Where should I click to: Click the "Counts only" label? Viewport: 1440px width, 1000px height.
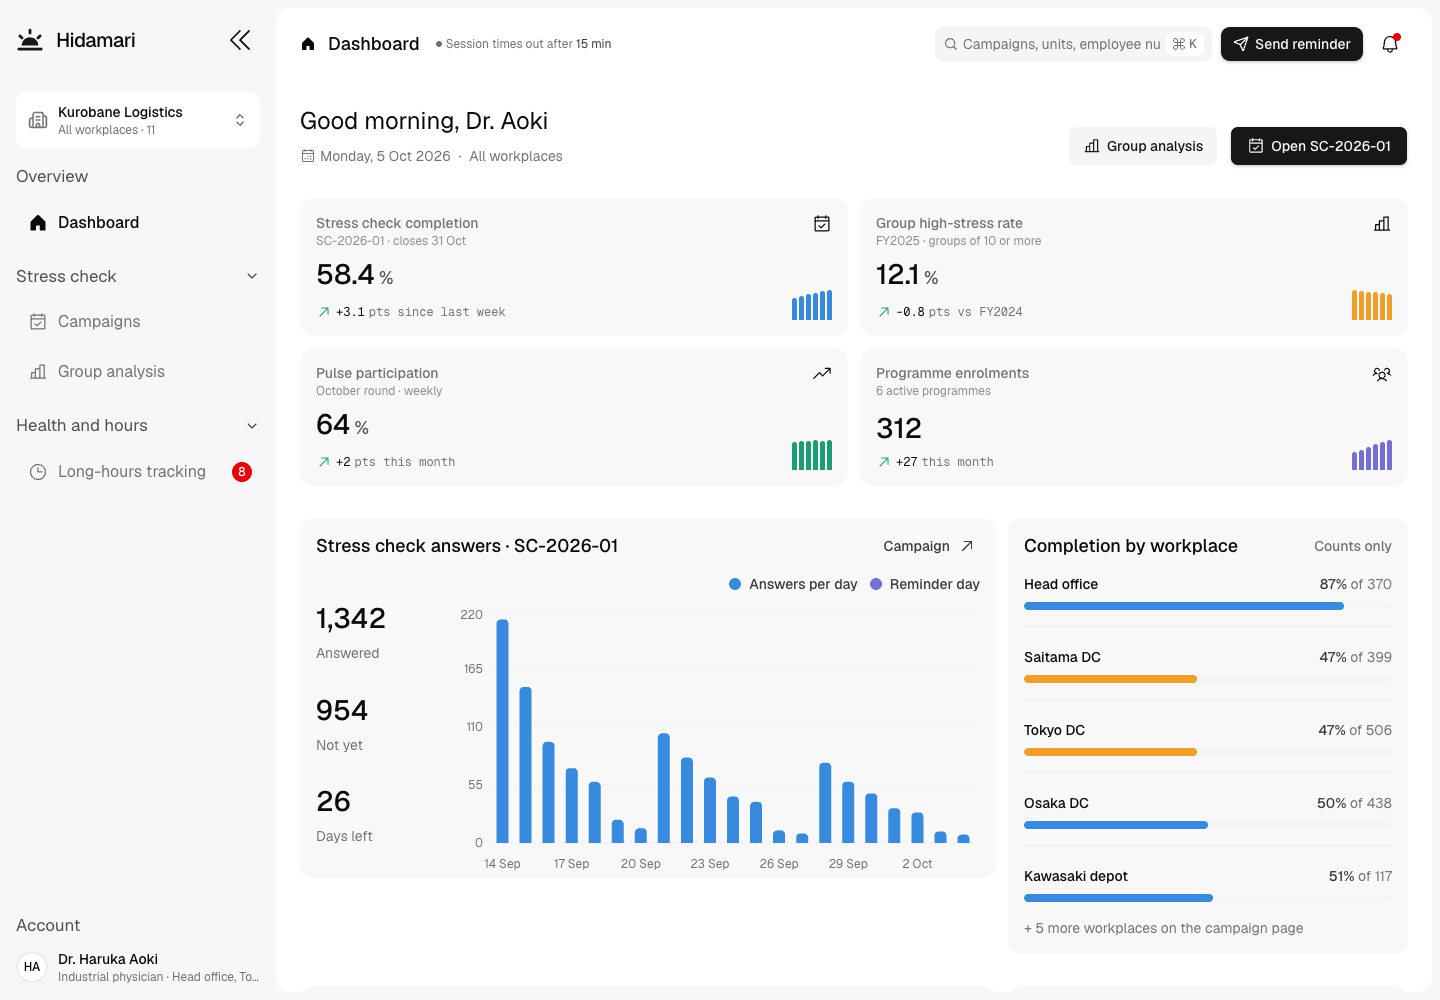point(1353,546)
